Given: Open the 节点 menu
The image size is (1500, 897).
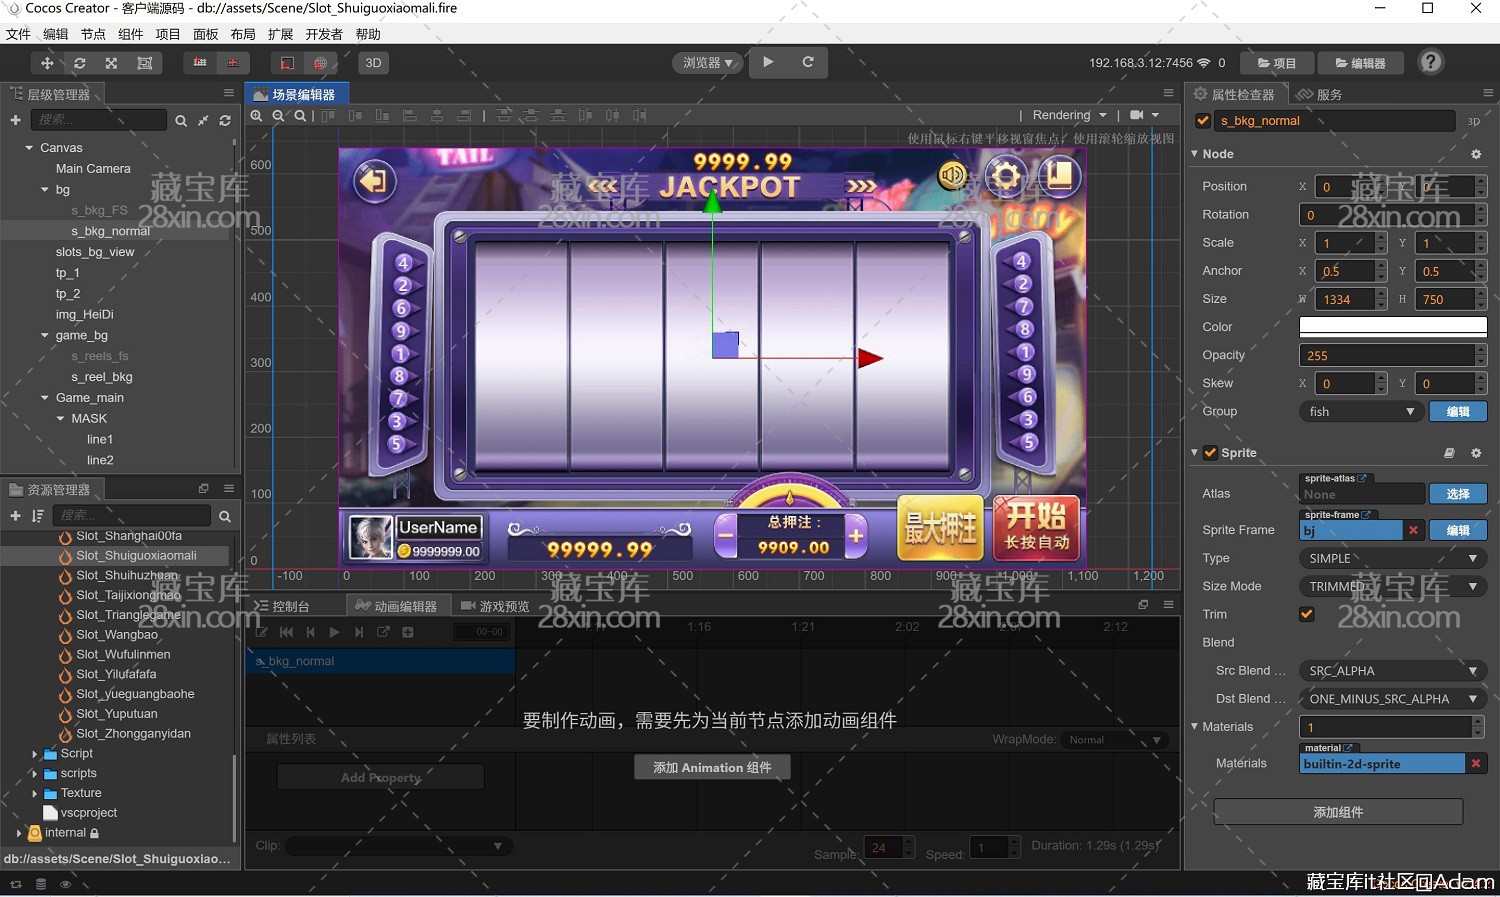Looking at the screenshot, I should 93,34.
